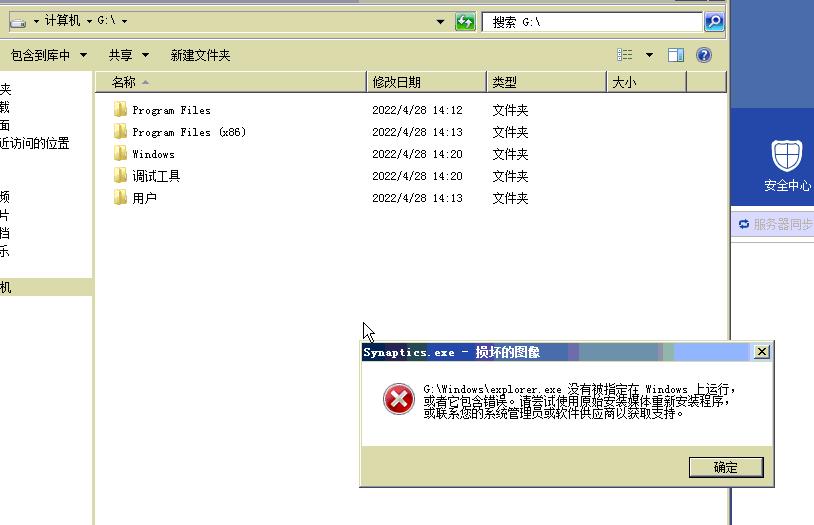Select the 用户 folder icon
This screenshot has height=525, width=814.
[x=120, y=197]
